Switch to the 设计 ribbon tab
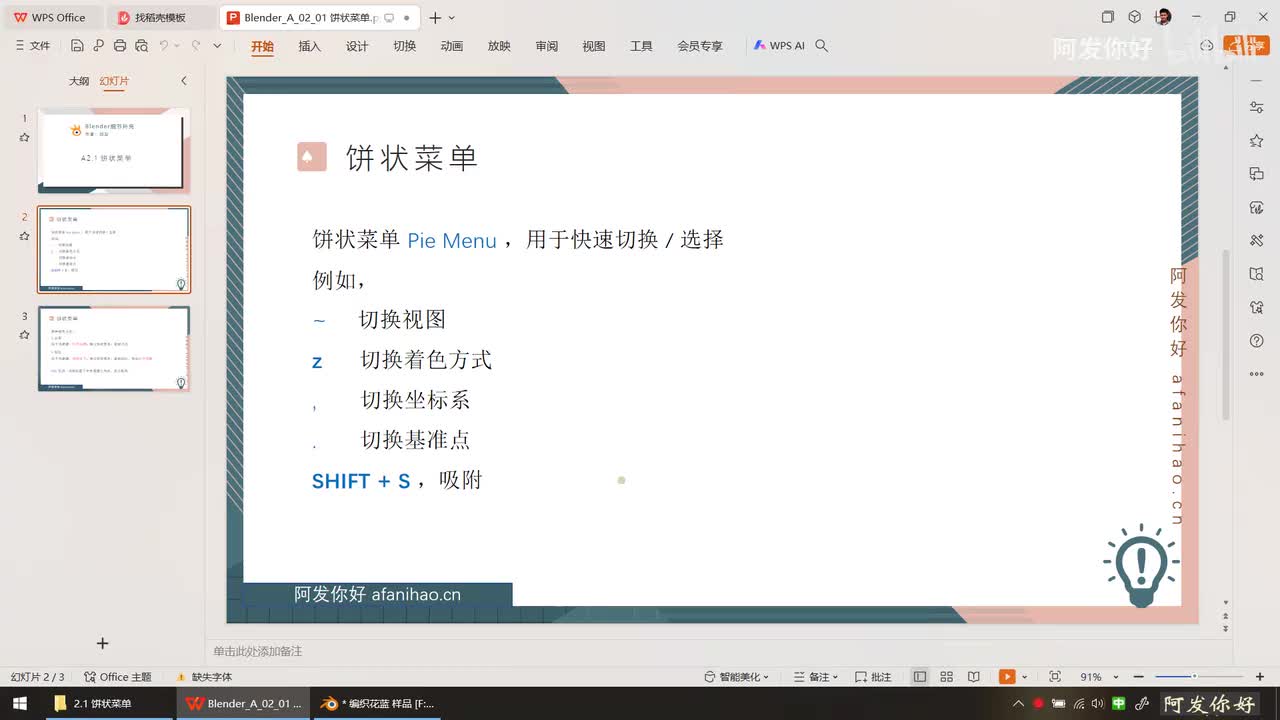The image size is (1280, 720). click(357, 46)
